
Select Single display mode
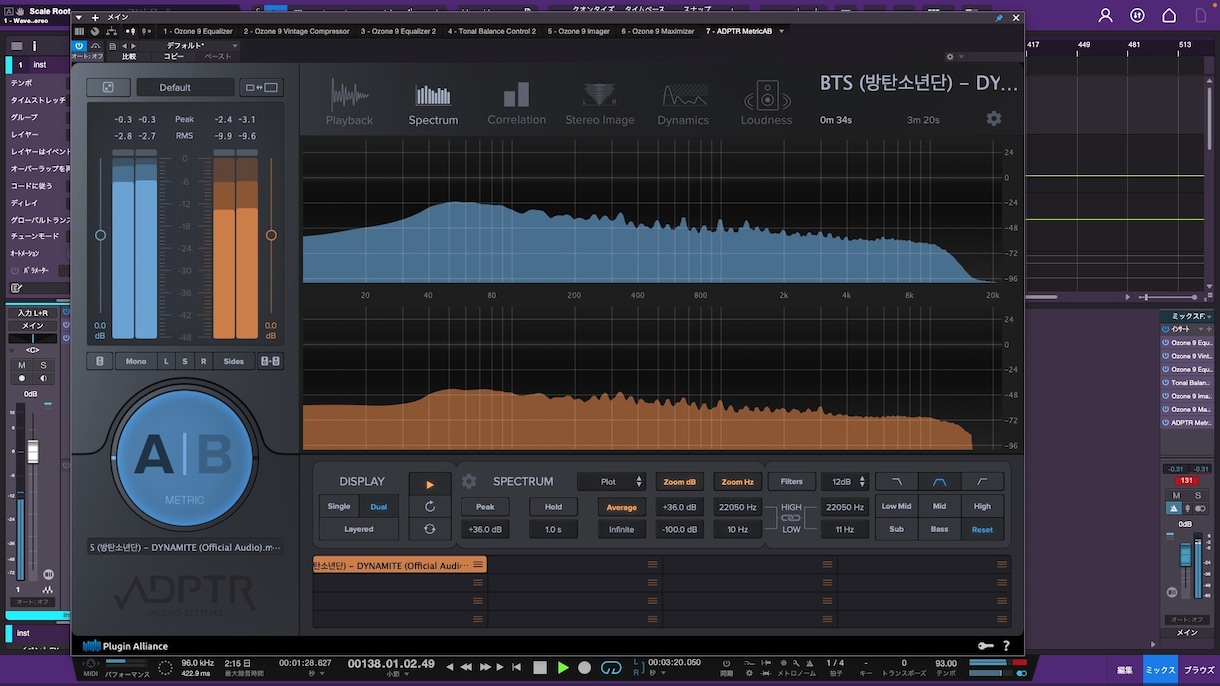coord(339,506)
